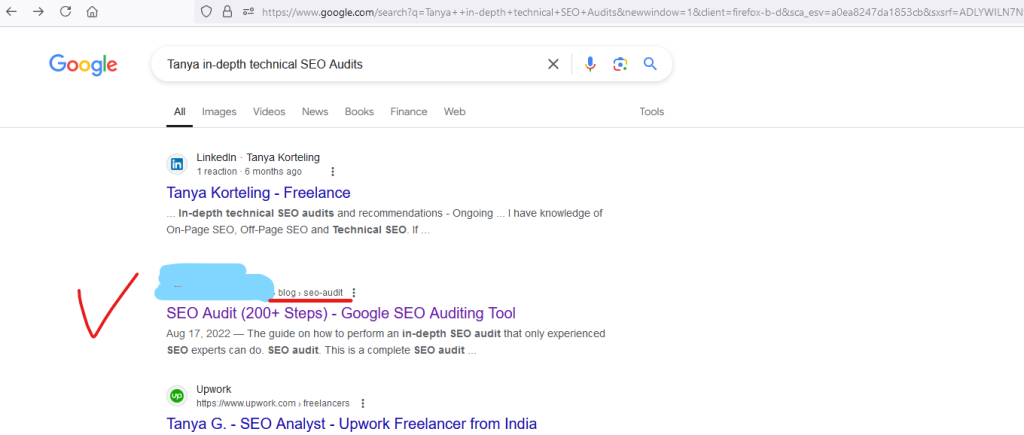1024x435 pixels.
Task: Open the search Tools options
Action: (652, 112)
